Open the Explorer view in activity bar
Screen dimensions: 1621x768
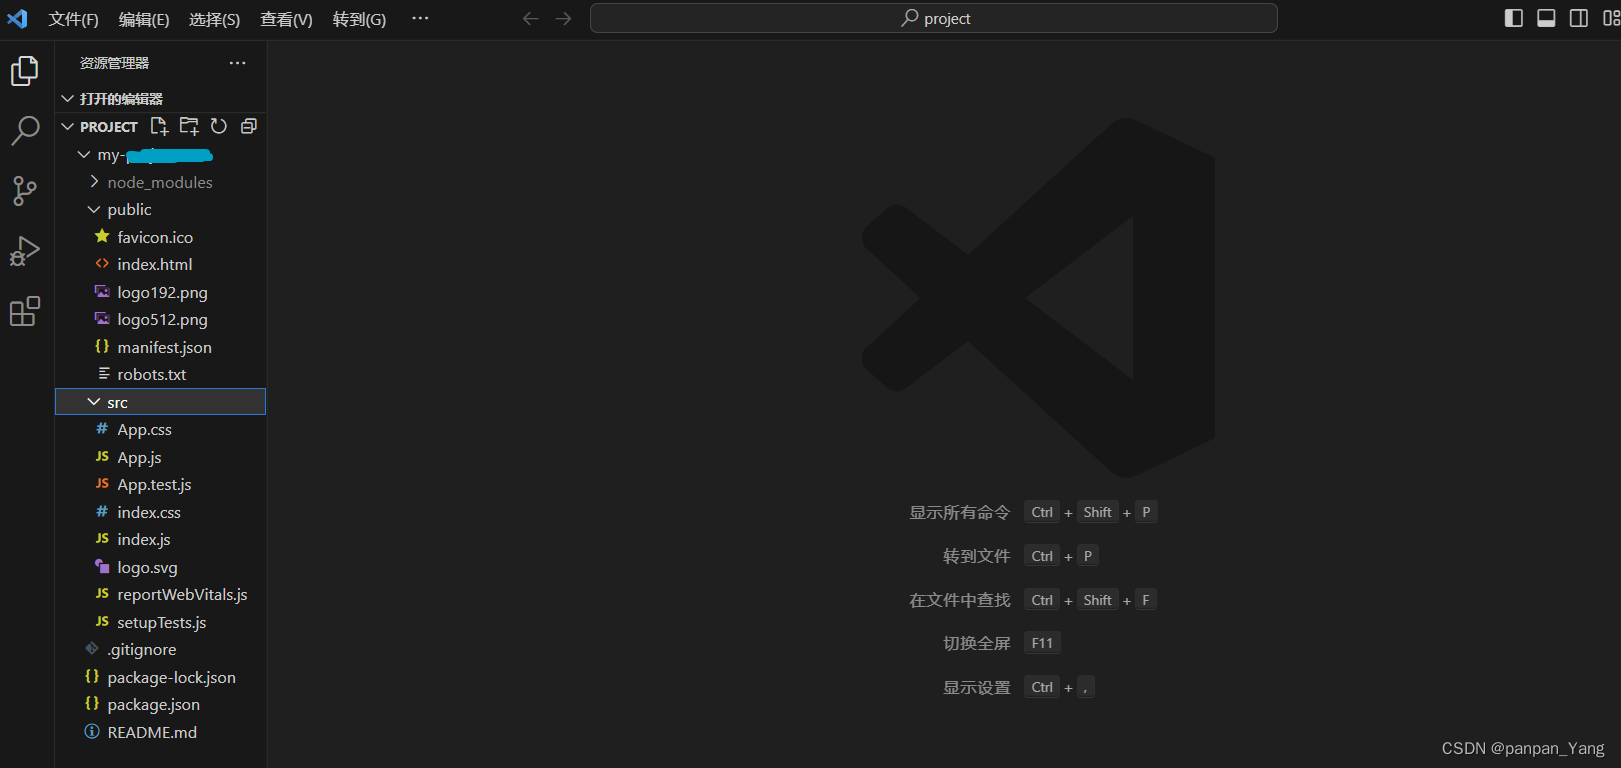click(25, 71)
